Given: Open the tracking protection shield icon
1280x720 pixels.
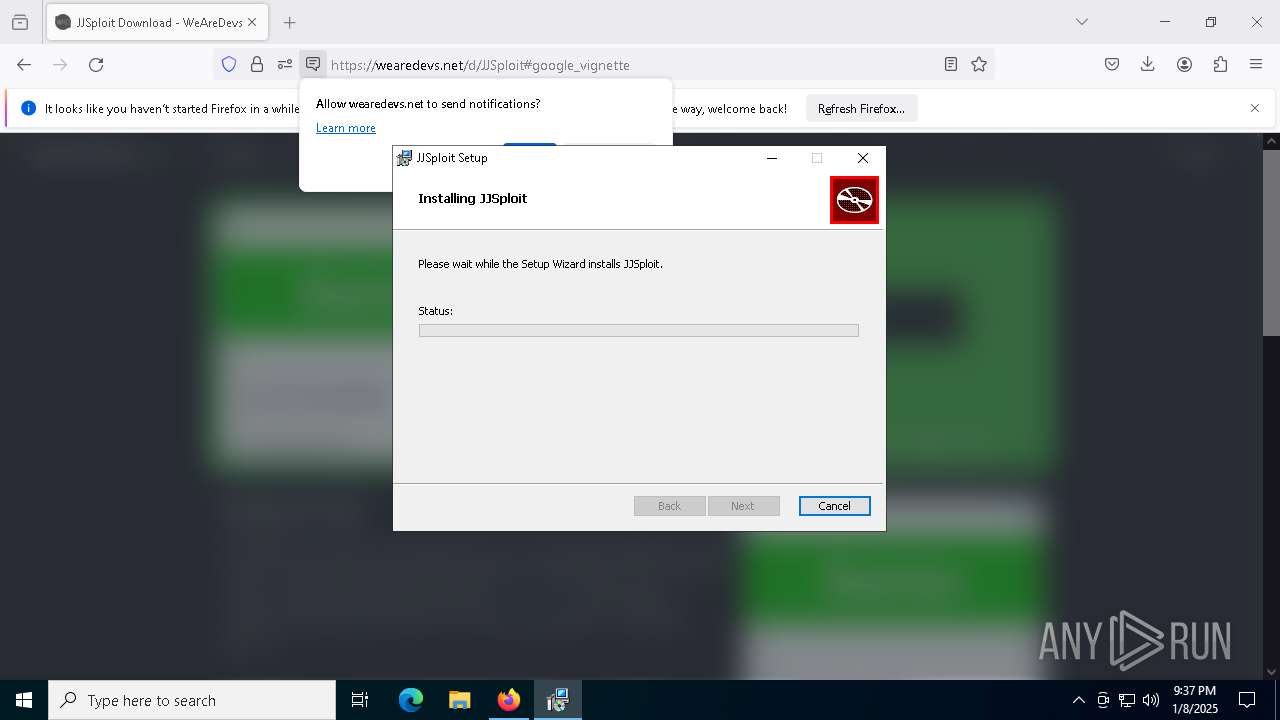Looking at the screenshot, I should point(229,64).
